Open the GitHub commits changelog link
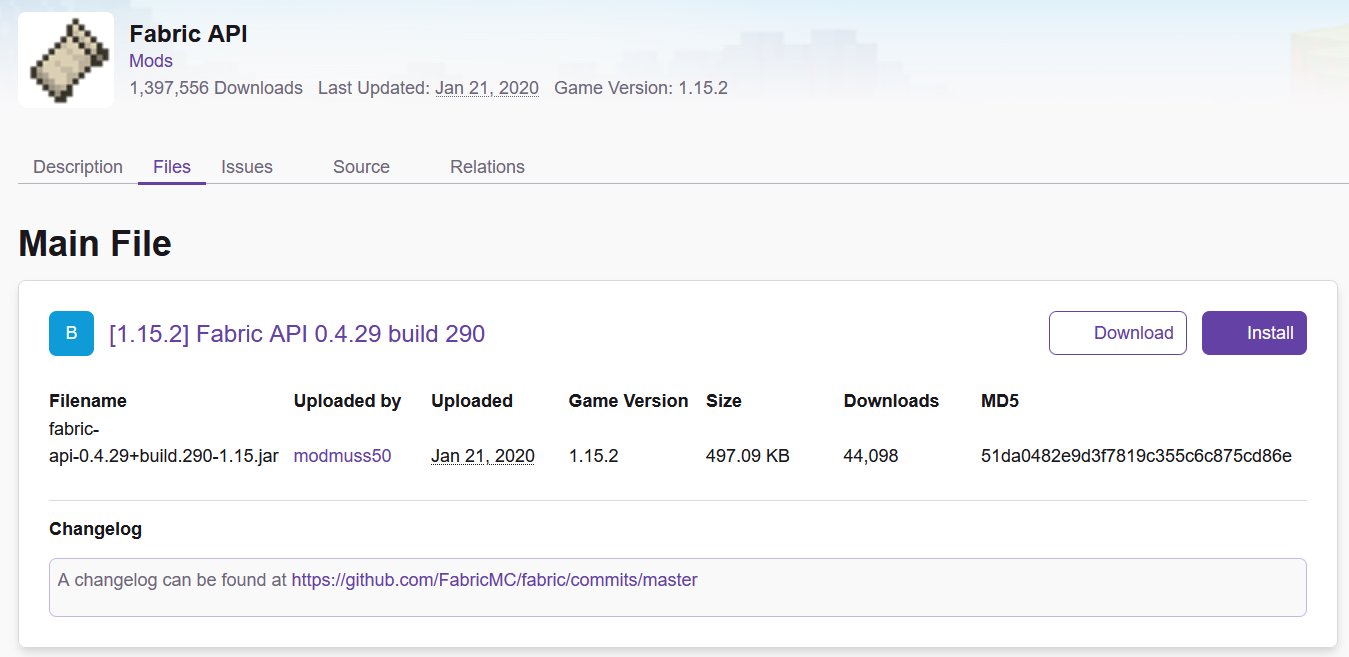The image size is (1349, 657). click(x=494, y=579)
